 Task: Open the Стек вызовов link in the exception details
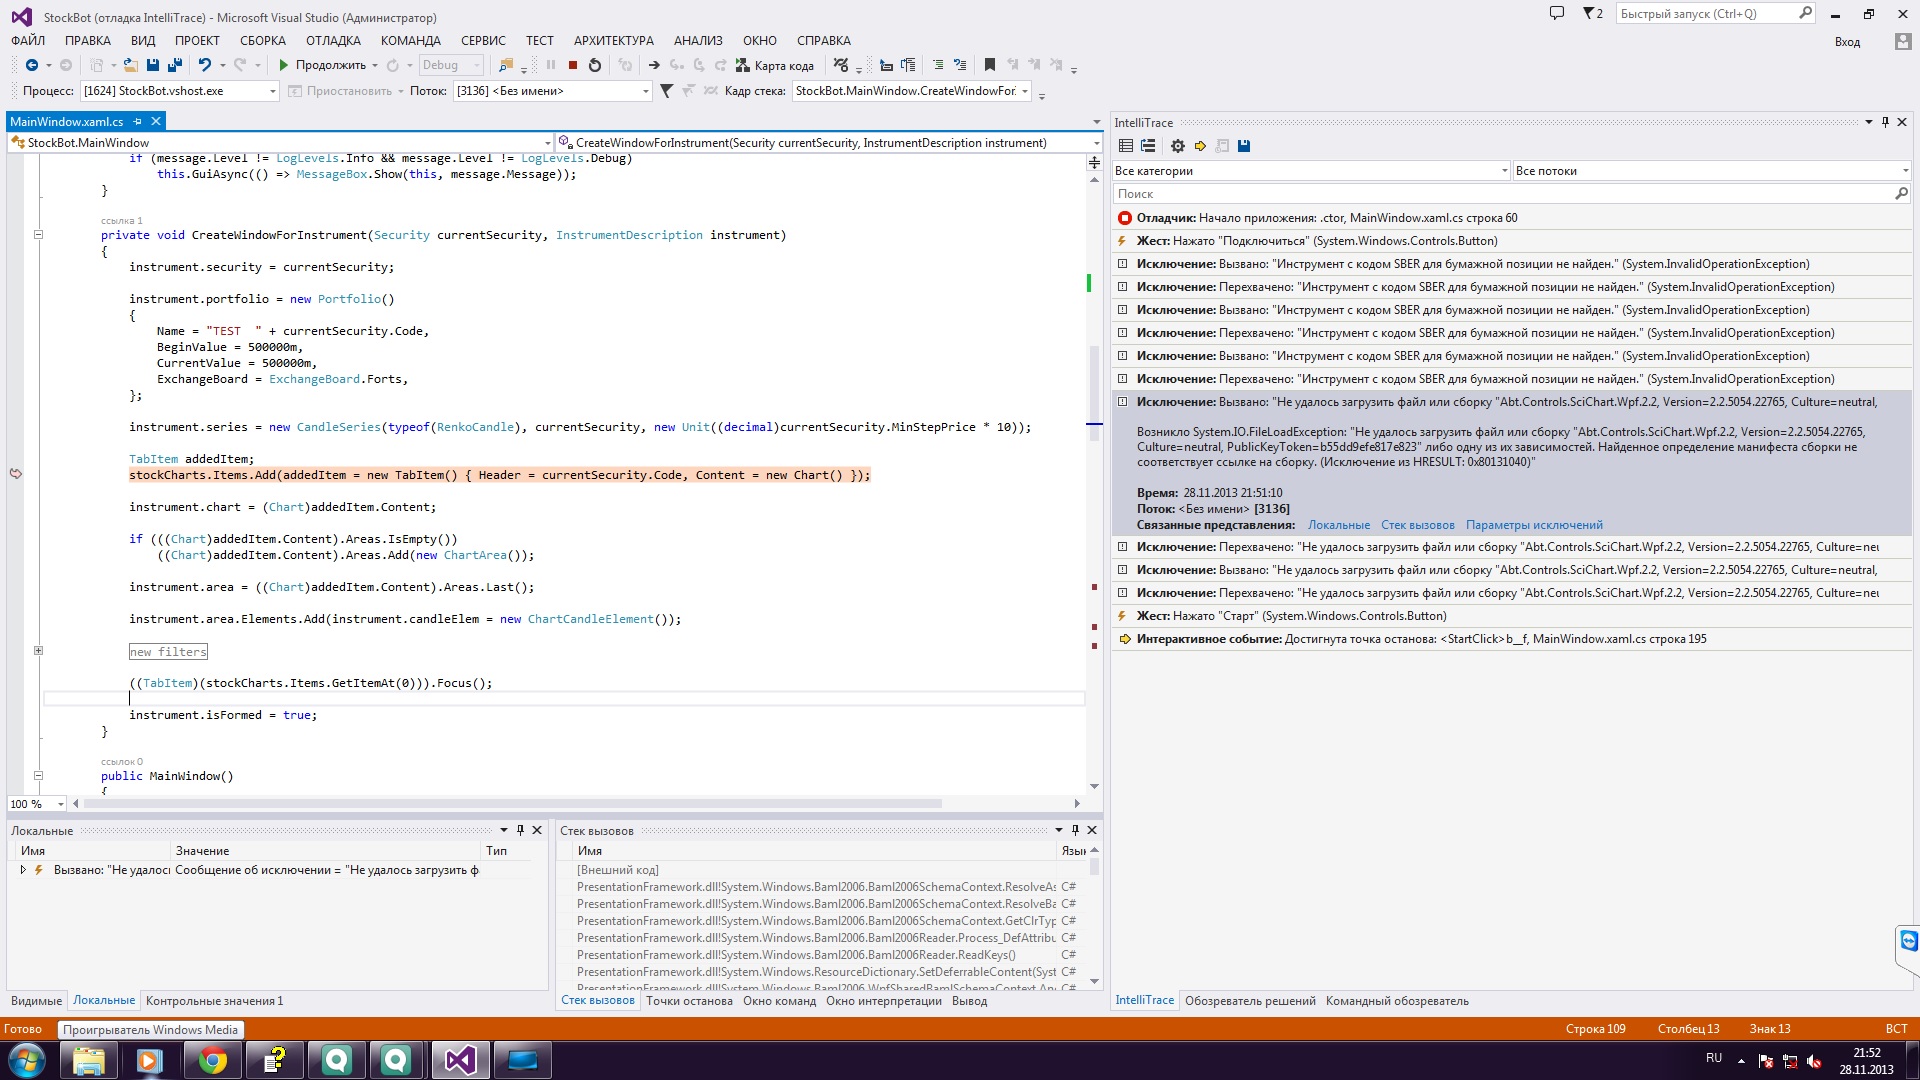pos(1418,525)
